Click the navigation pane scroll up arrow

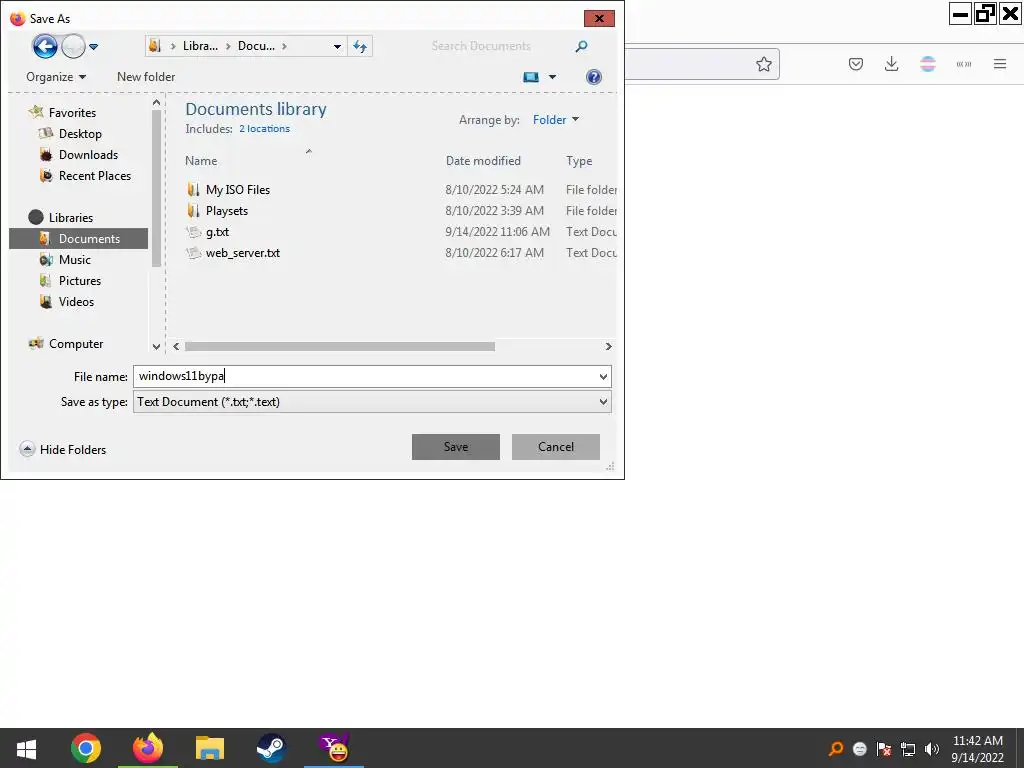pyautogui.click(x=156, y=103)
